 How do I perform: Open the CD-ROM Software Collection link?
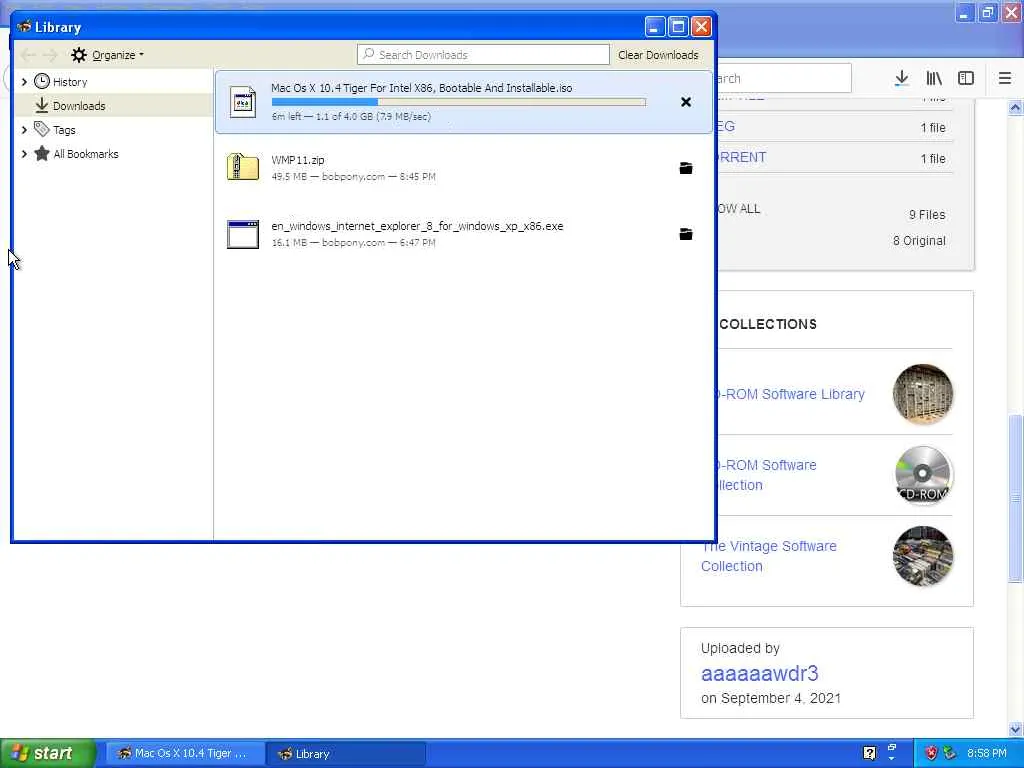point(767,475)
